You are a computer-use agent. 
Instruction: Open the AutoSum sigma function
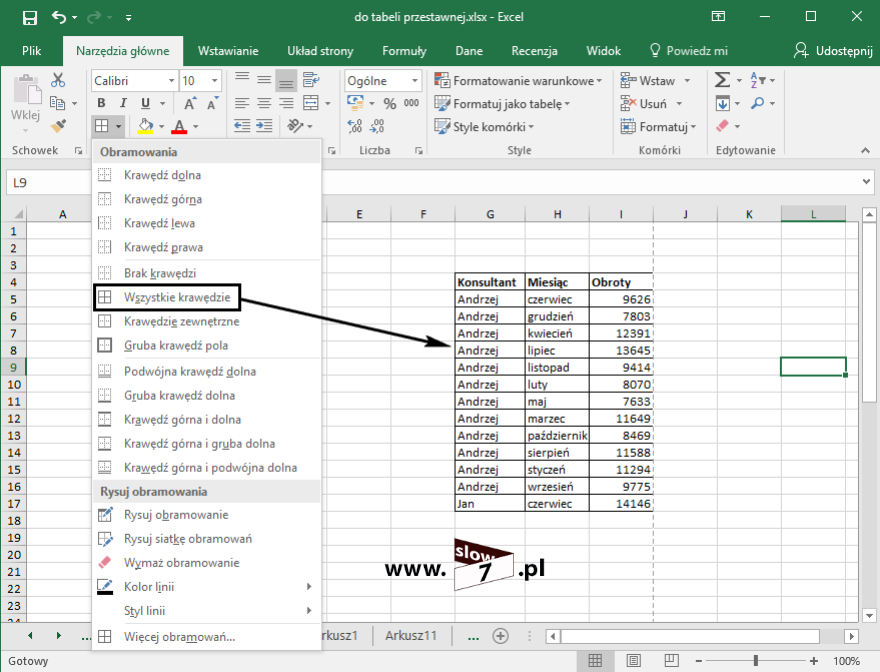click(x=722, y=80)
